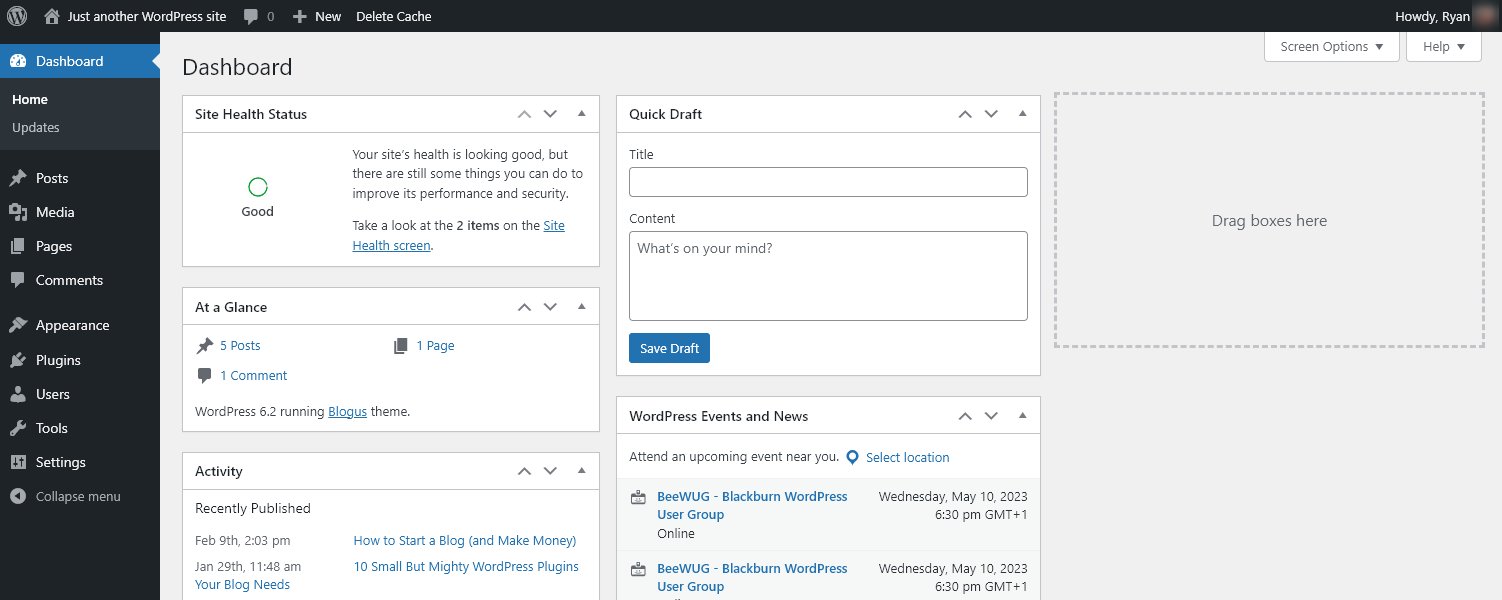Collapse the Site Health Status widget
1502x600 pixels.
pos(581,114)
